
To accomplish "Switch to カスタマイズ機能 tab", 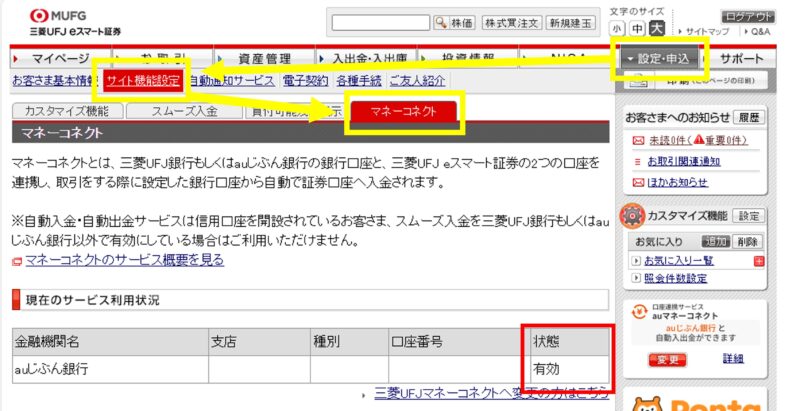I will [67, 111].
